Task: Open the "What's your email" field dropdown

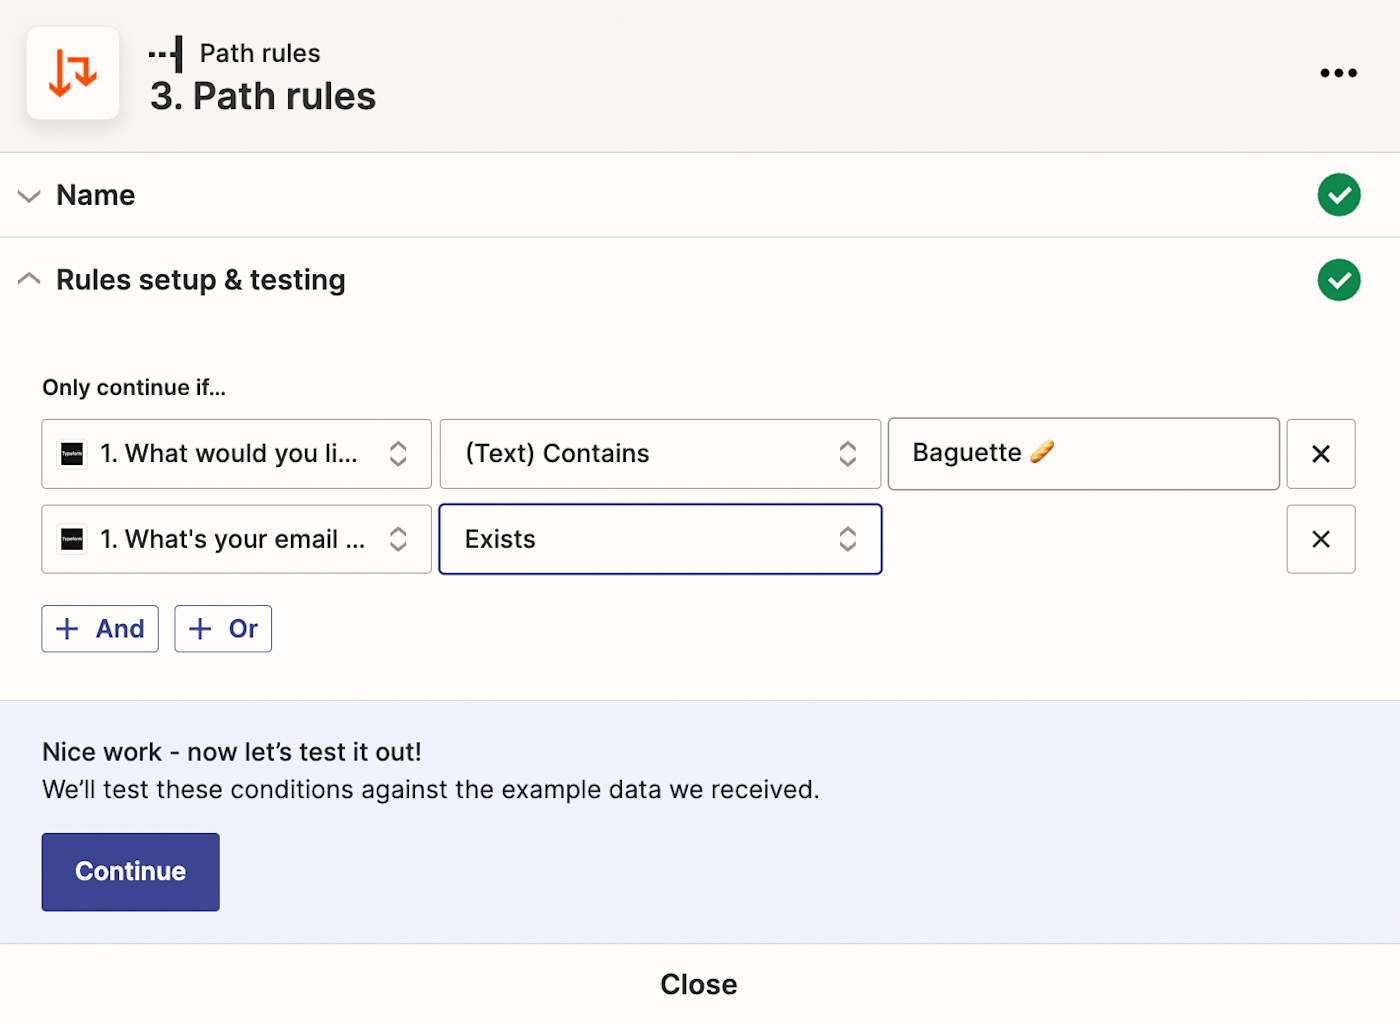Action: click(x=236, y=539)
